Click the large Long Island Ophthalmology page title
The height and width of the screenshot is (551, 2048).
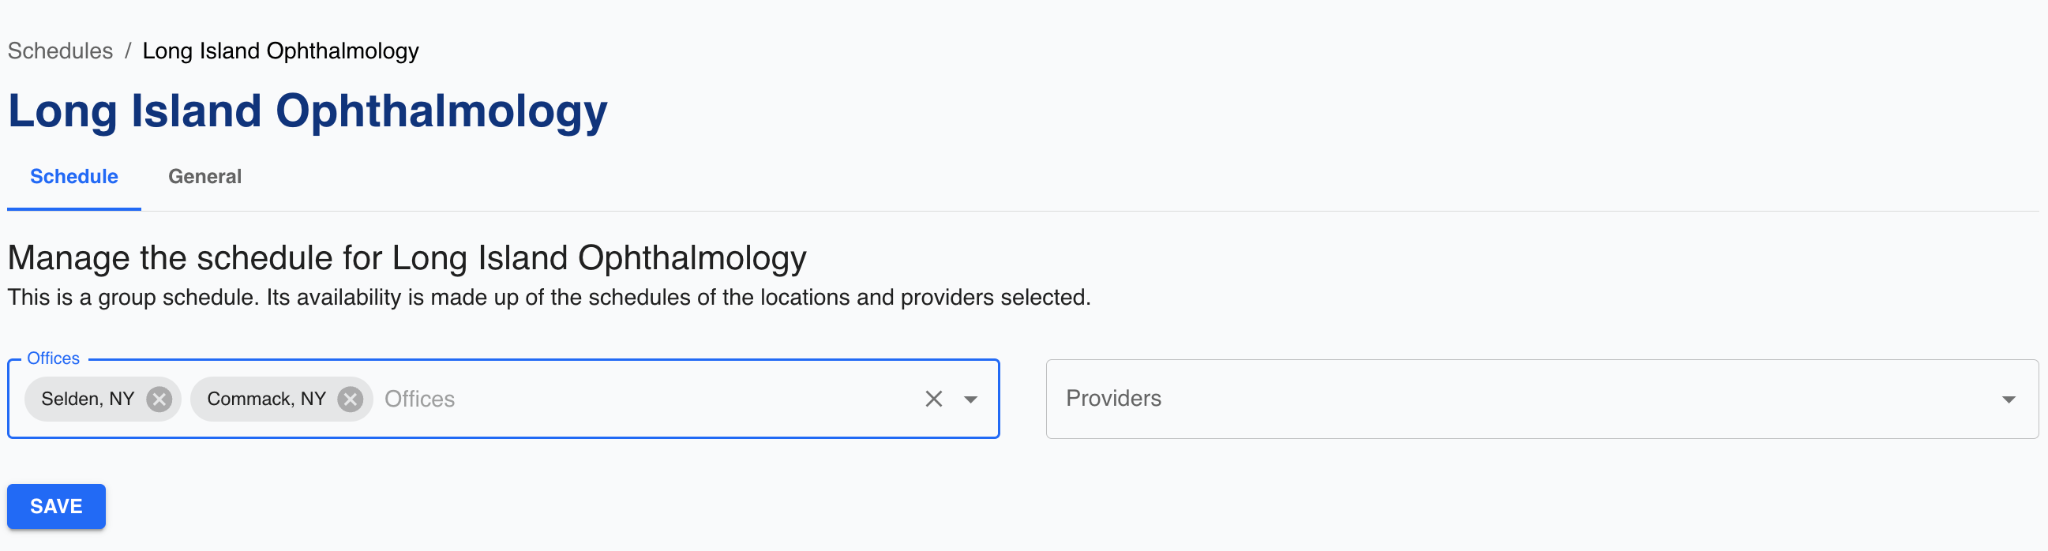pos(308,111)
